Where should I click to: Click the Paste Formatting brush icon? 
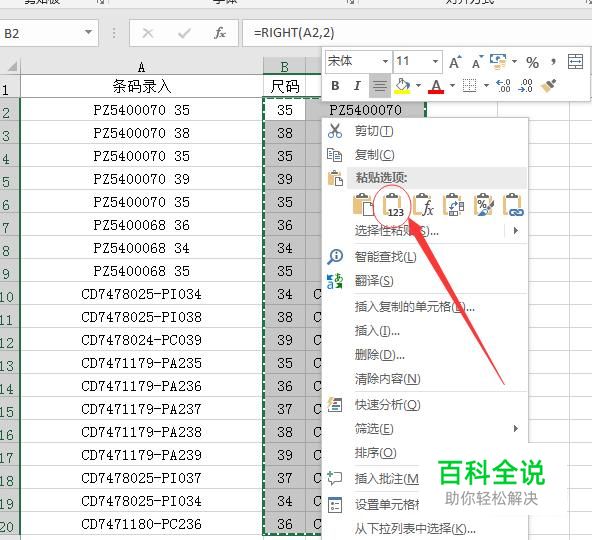coord(484,204)
